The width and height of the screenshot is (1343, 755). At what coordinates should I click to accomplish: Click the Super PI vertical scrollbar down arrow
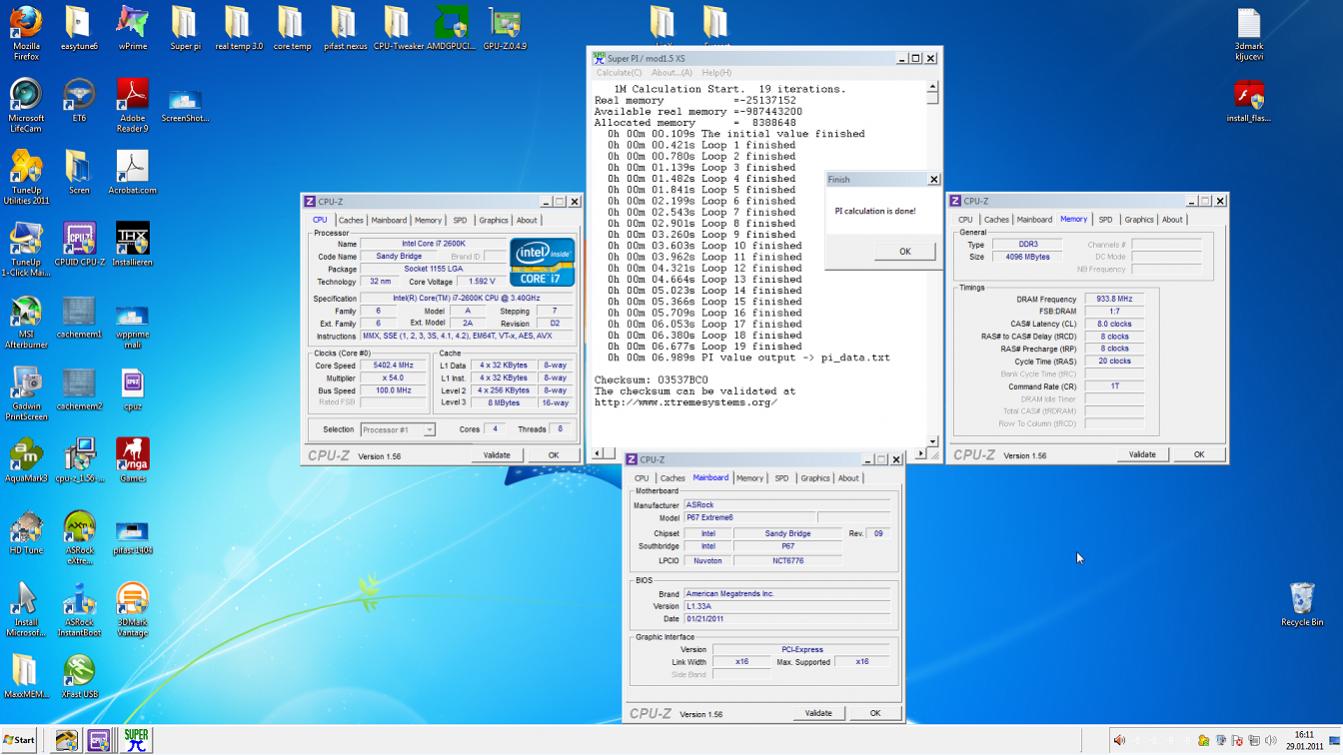coord(932,441)
